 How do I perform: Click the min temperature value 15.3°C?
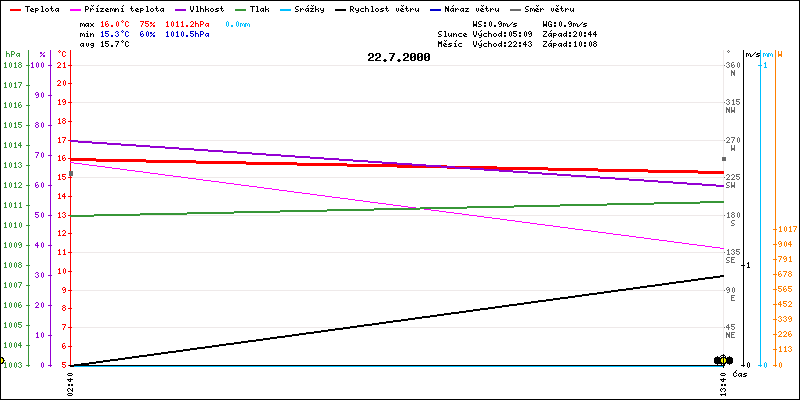(117, 34)
